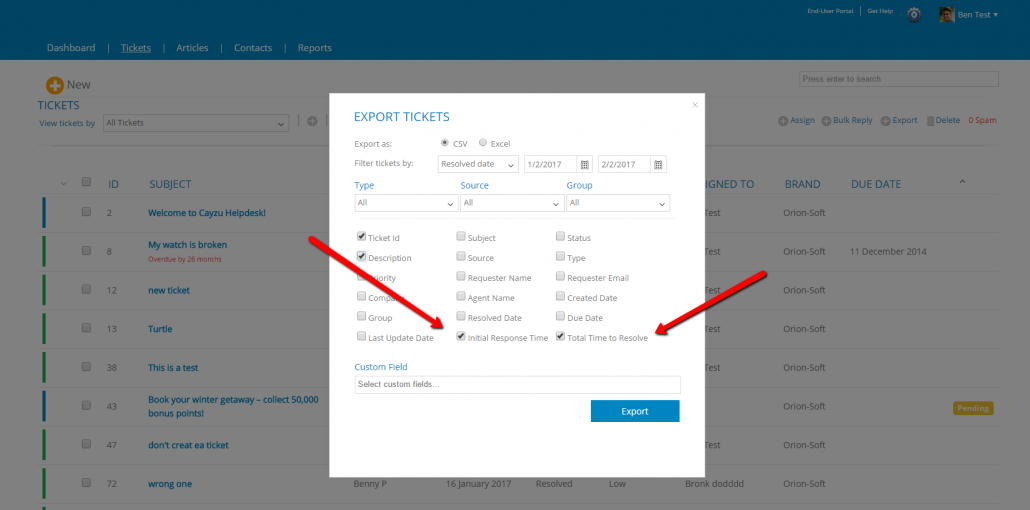Open the Source dropdown in export dialog
Screen dimensions: 1030x510
[x=512, y=203]
